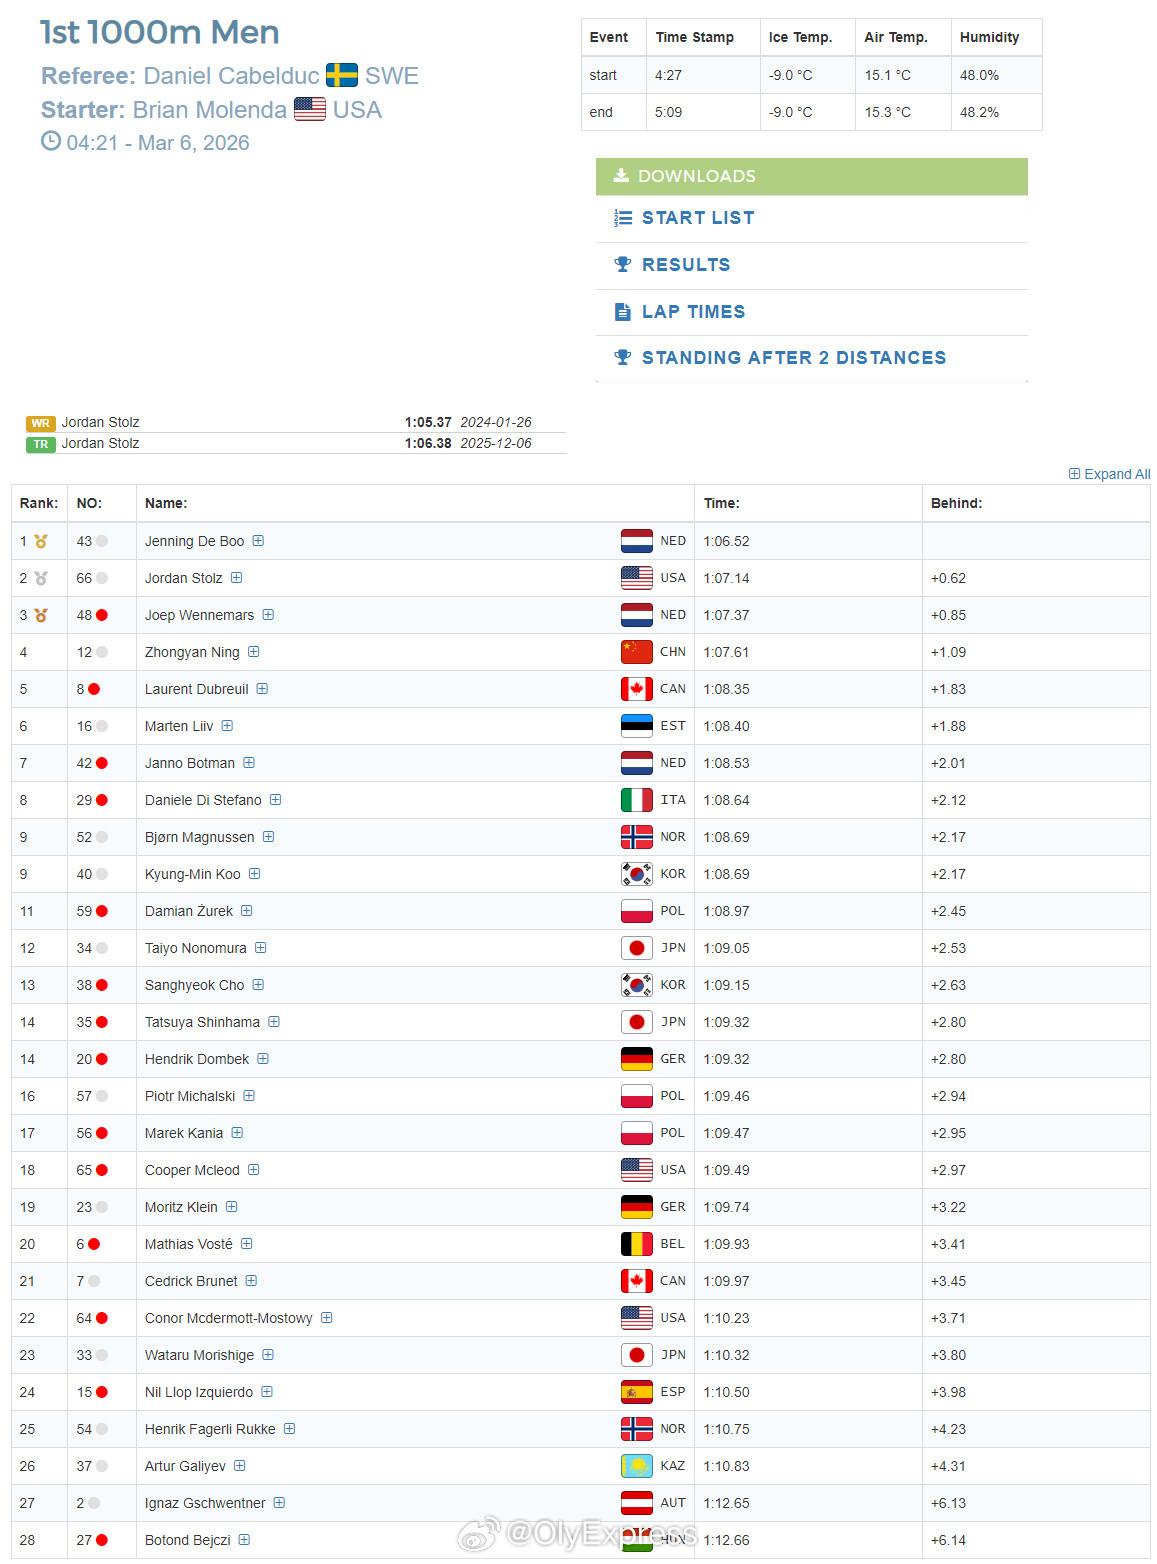Expand Daniele Di Stefano row details

tap(275, 800)
